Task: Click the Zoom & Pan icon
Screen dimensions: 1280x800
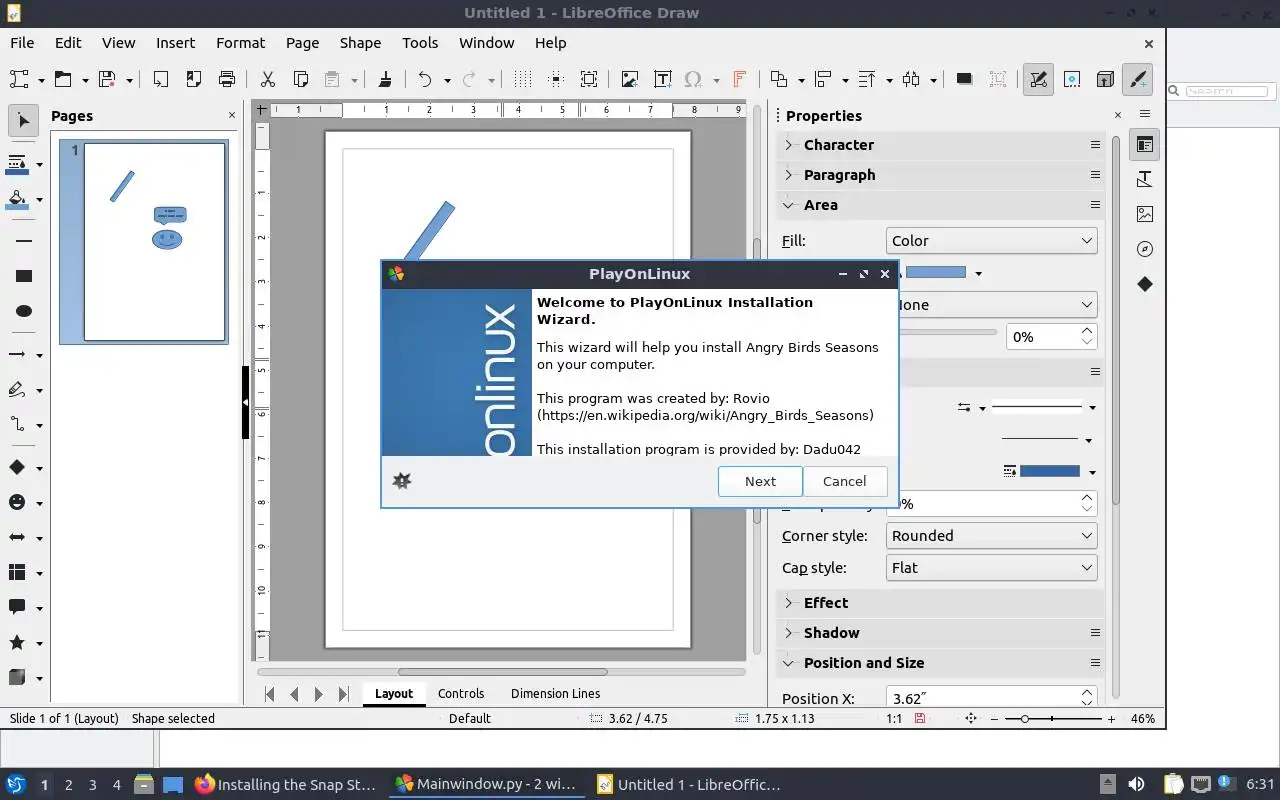Action: pyautogui.click(x=589, y=80)
